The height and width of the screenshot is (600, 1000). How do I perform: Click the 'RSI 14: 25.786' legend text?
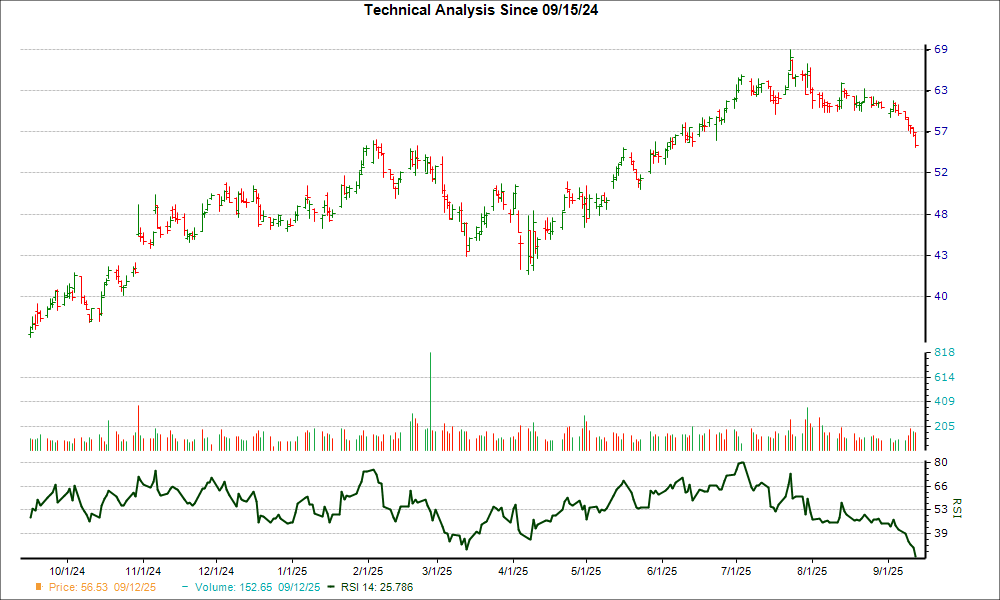coord(377,587)
